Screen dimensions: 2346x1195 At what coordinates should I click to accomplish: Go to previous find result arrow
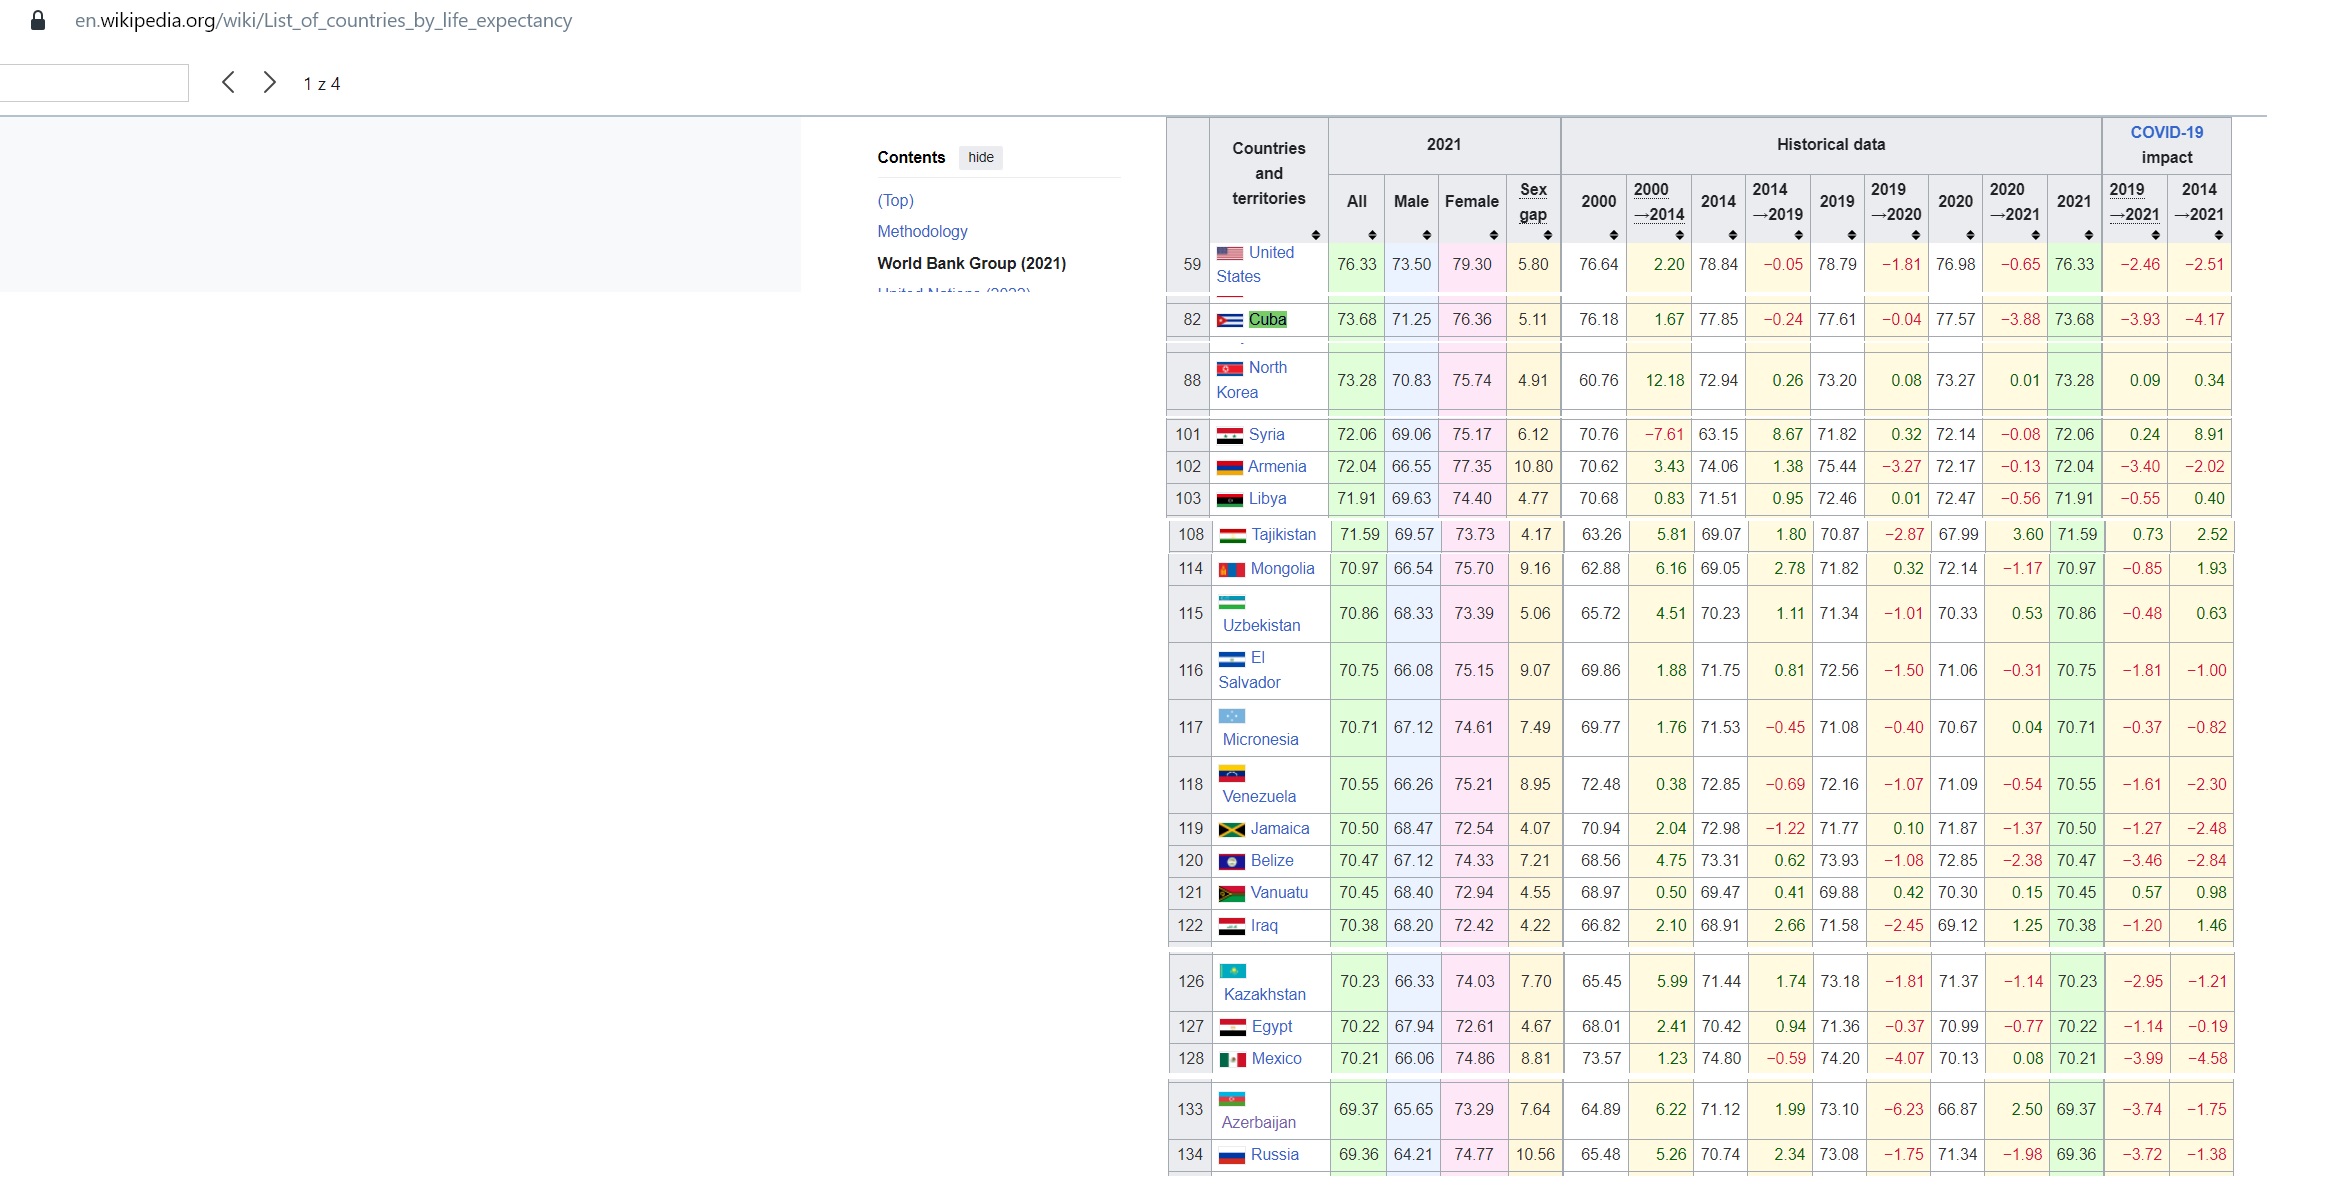(x=228, y=82)
